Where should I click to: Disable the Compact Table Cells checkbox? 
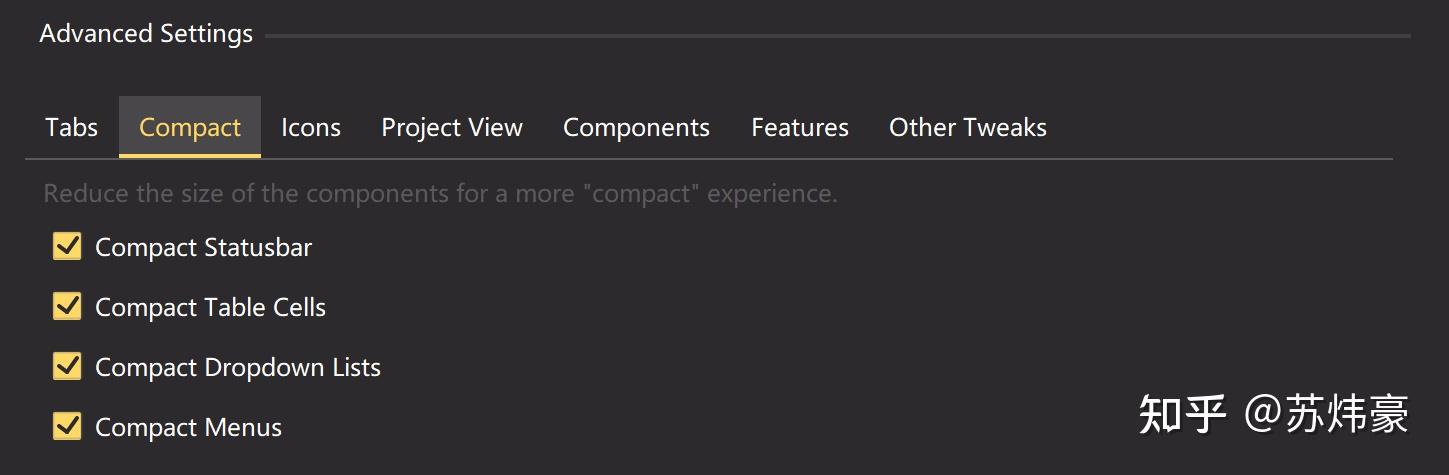[67, 307]
